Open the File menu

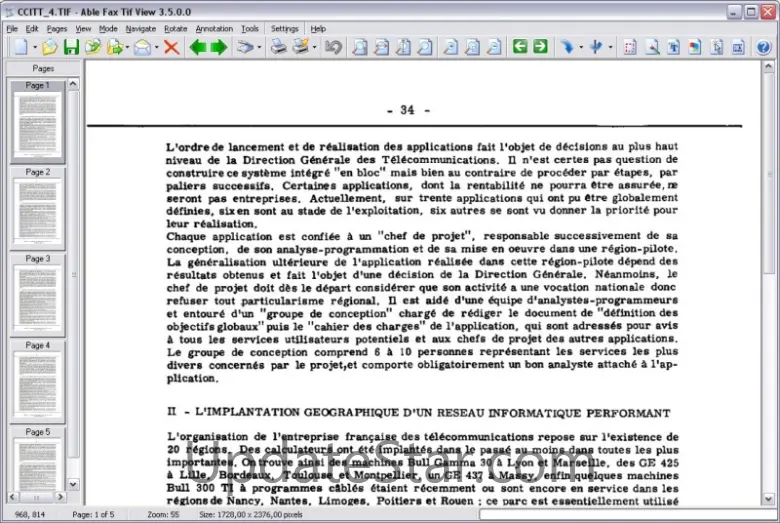click(12, 29)
